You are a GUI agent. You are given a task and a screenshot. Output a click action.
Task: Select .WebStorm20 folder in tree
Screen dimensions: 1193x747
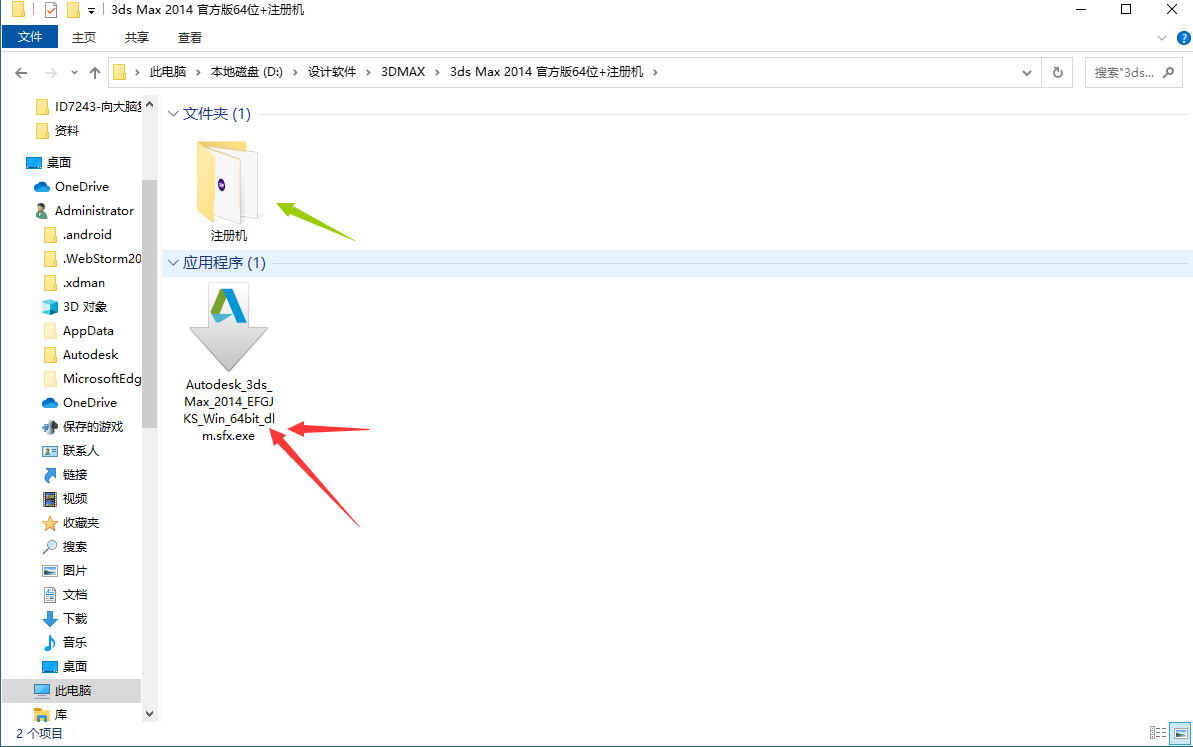(x=92, y=259)
